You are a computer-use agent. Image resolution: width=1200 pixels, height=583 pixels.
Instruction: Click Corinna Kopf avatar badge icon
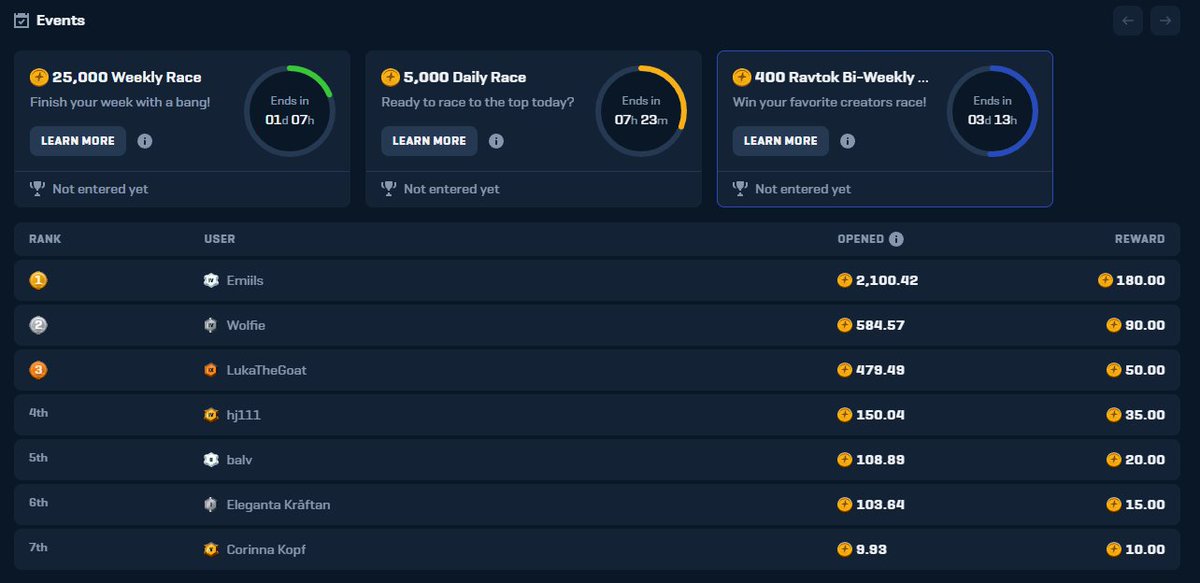[211, 549]
